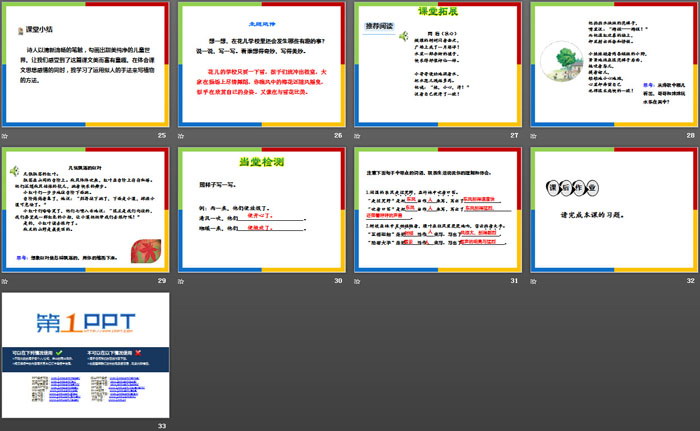Click slide number 28 label
Viewport: 700px width, 431px height.
(691, 135)
